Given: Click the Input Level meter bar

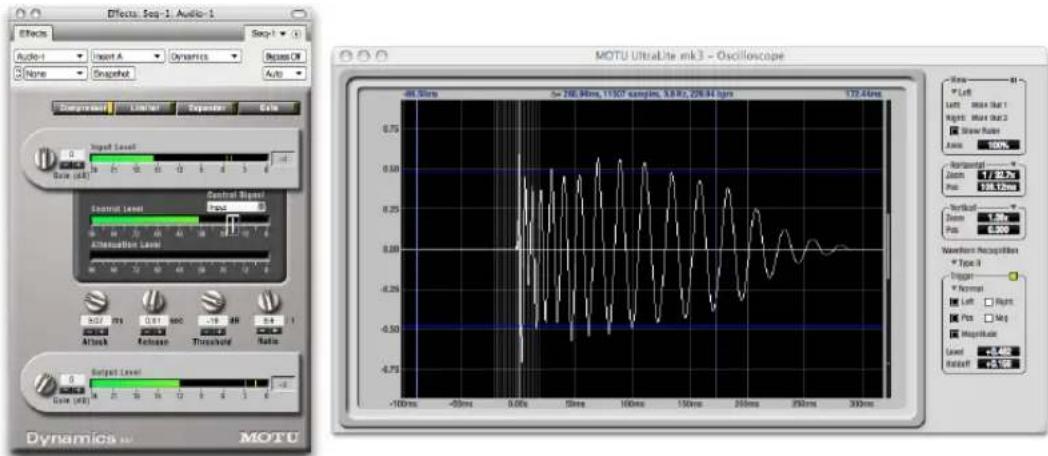Looking at the screenshot, I should 179,158.
